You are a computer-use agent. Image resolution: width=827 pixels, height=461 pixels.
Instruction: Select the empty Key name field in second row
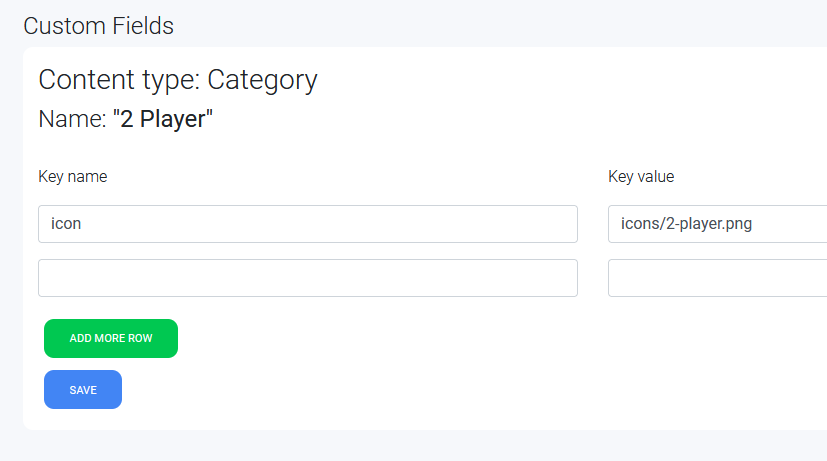[x=308, y=278]
